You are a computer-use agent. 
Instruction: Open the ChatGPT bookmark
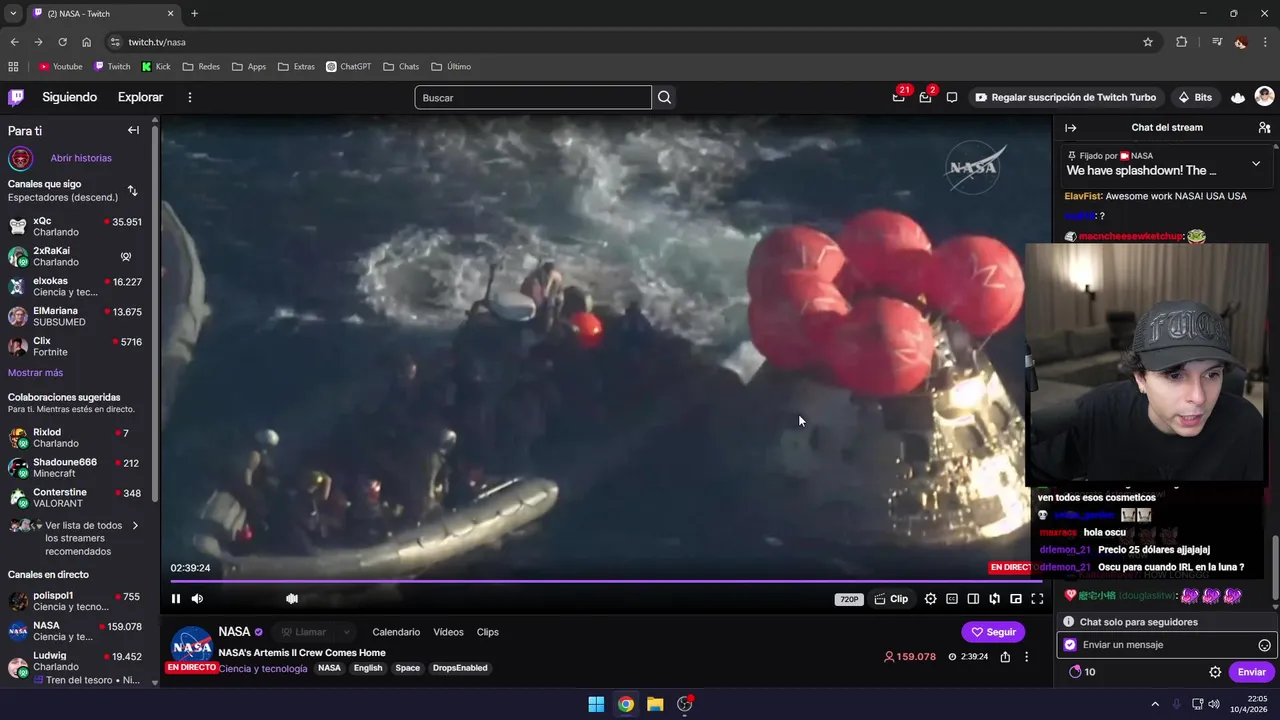(349, 67)
